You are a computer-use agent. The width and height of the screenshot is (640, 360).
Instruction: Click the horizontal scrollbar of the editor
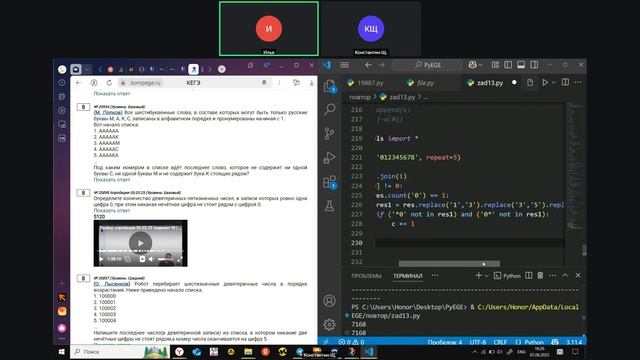449,264
